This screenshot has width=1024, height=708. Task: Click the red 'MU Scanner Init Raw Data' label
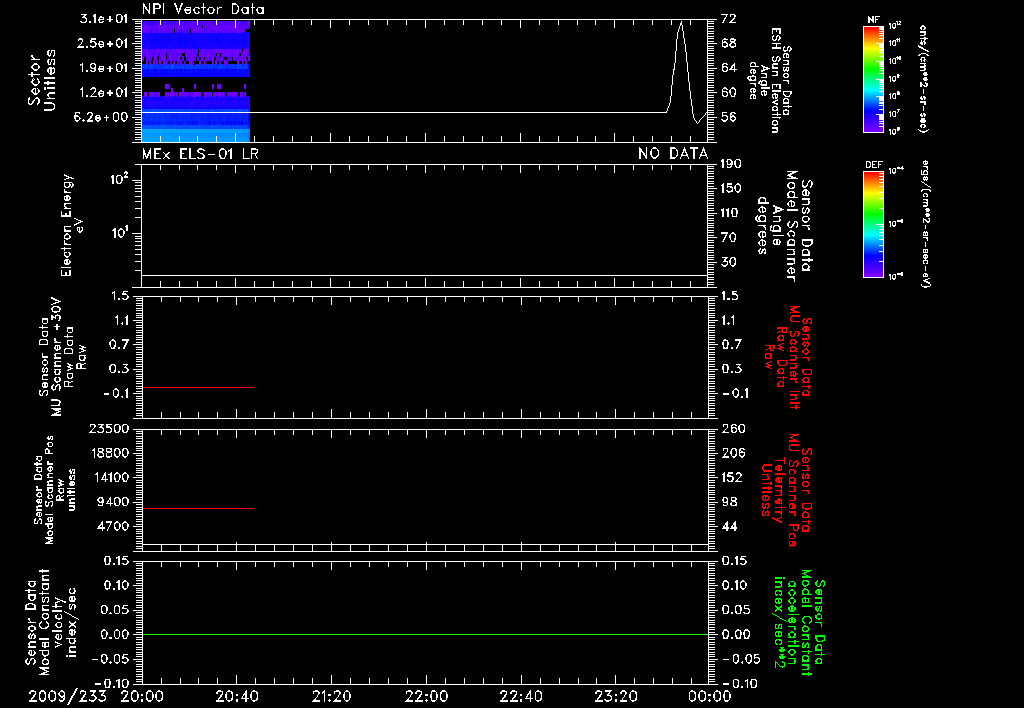tap(789, 357)
